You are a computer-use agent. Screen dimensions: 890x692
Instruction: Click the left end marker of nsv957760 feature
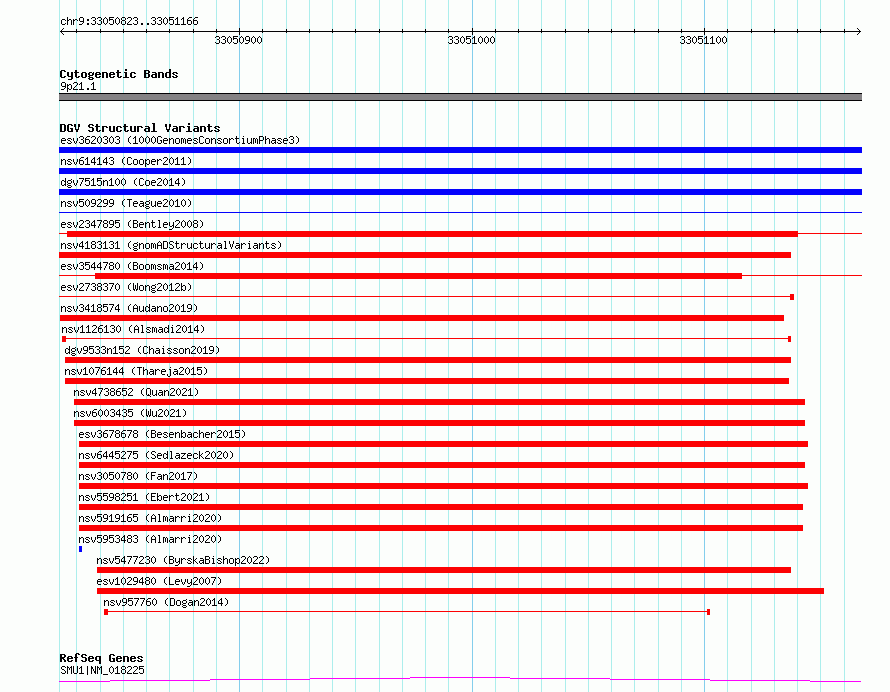point(106,612)
